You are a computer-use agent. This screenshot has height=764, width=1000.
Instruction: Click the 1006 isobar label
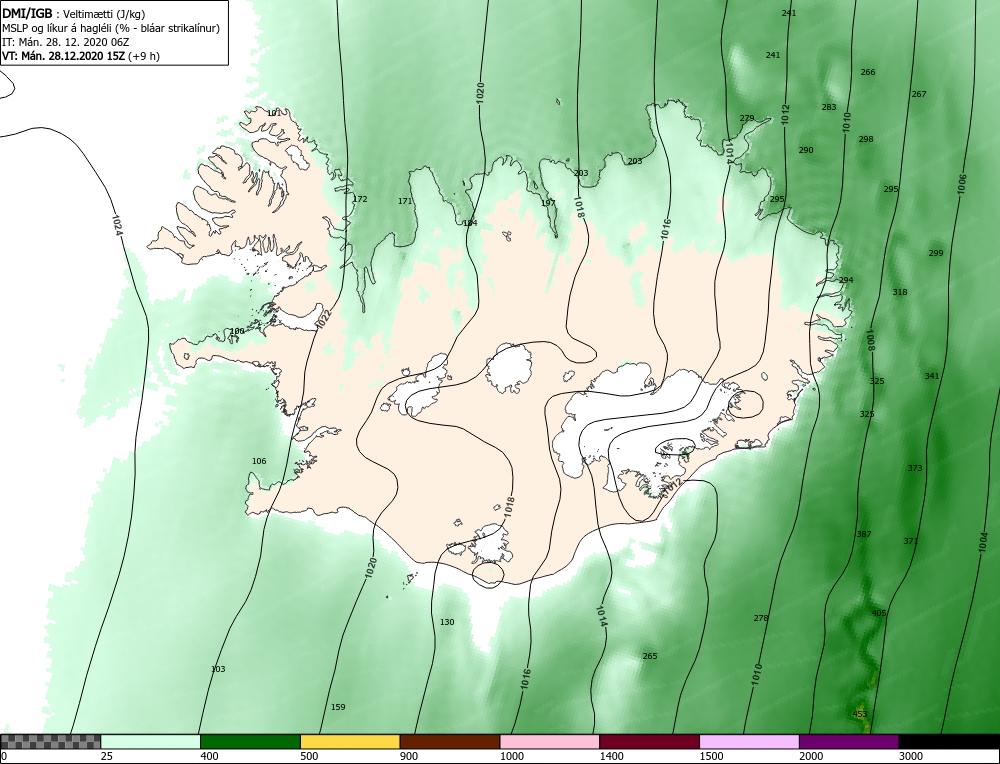tap(962, 184)
